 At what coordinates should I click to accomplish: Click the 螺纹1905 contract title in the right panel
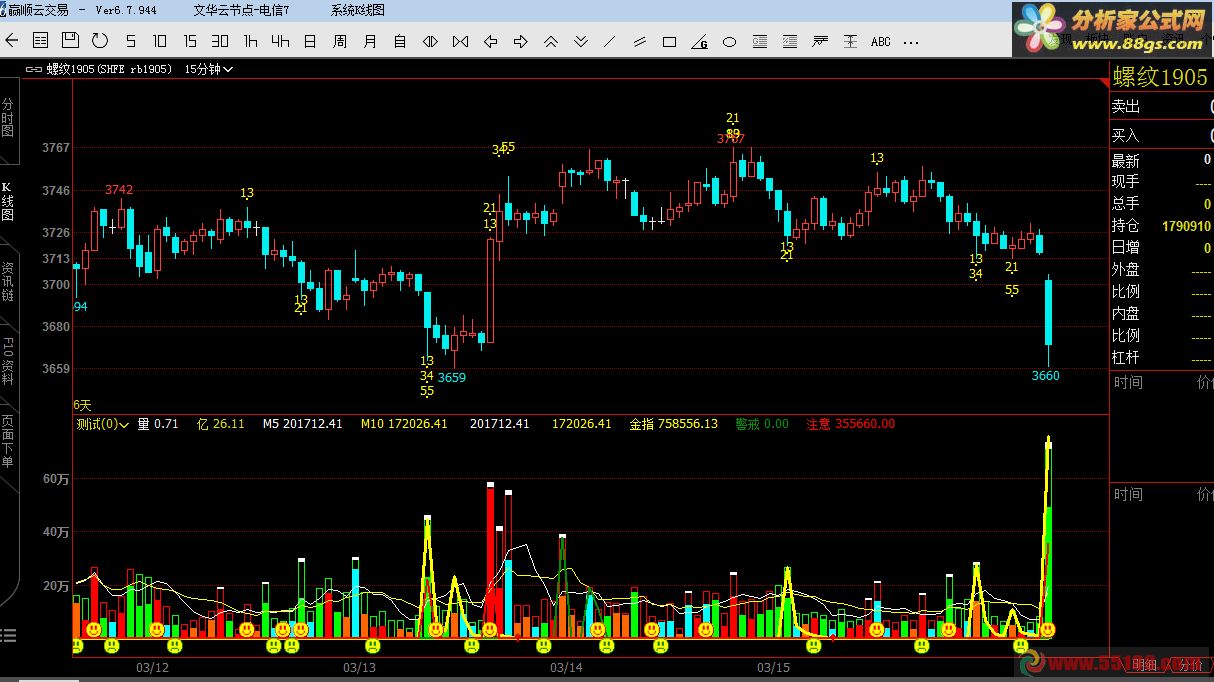[1162, 77]
